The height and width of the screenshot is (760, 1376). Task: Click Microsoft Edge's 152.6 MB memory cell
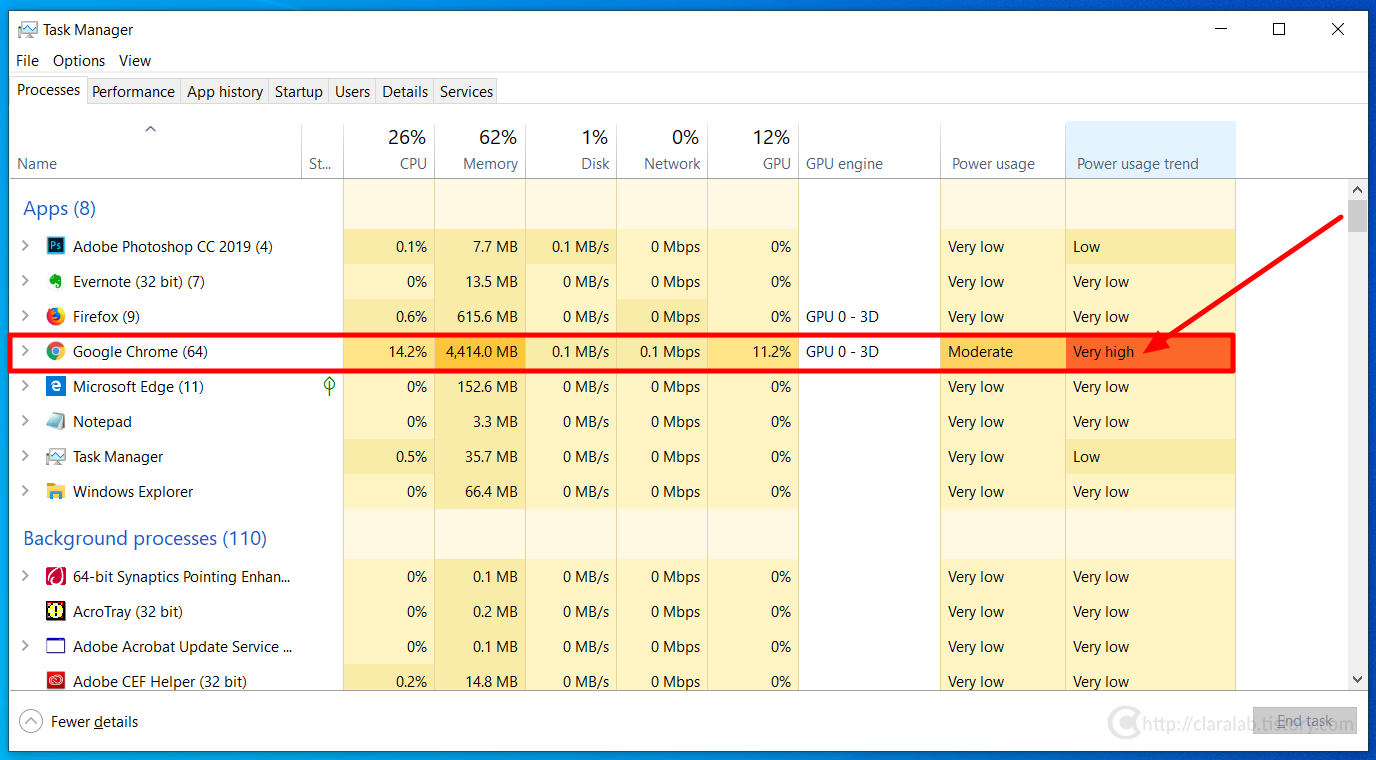(x=480, y=386)
